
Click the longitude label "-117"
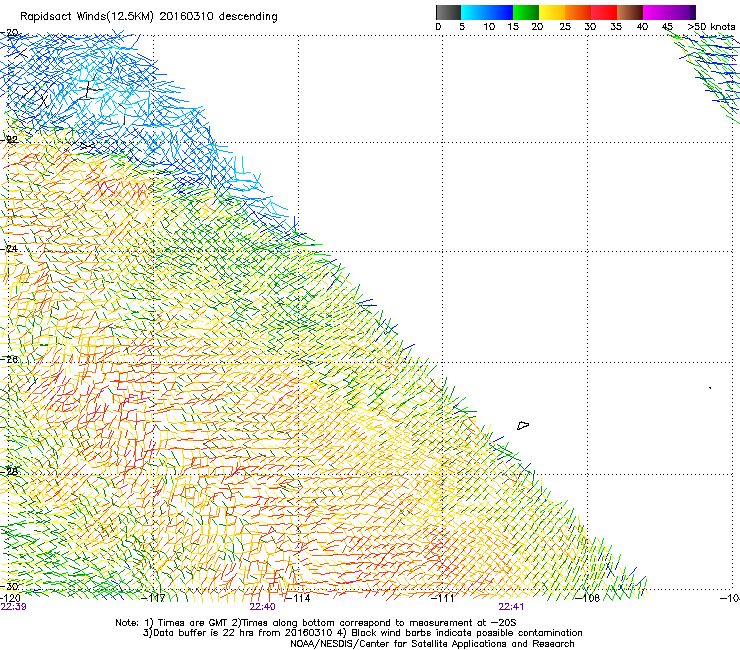point(154,598)
